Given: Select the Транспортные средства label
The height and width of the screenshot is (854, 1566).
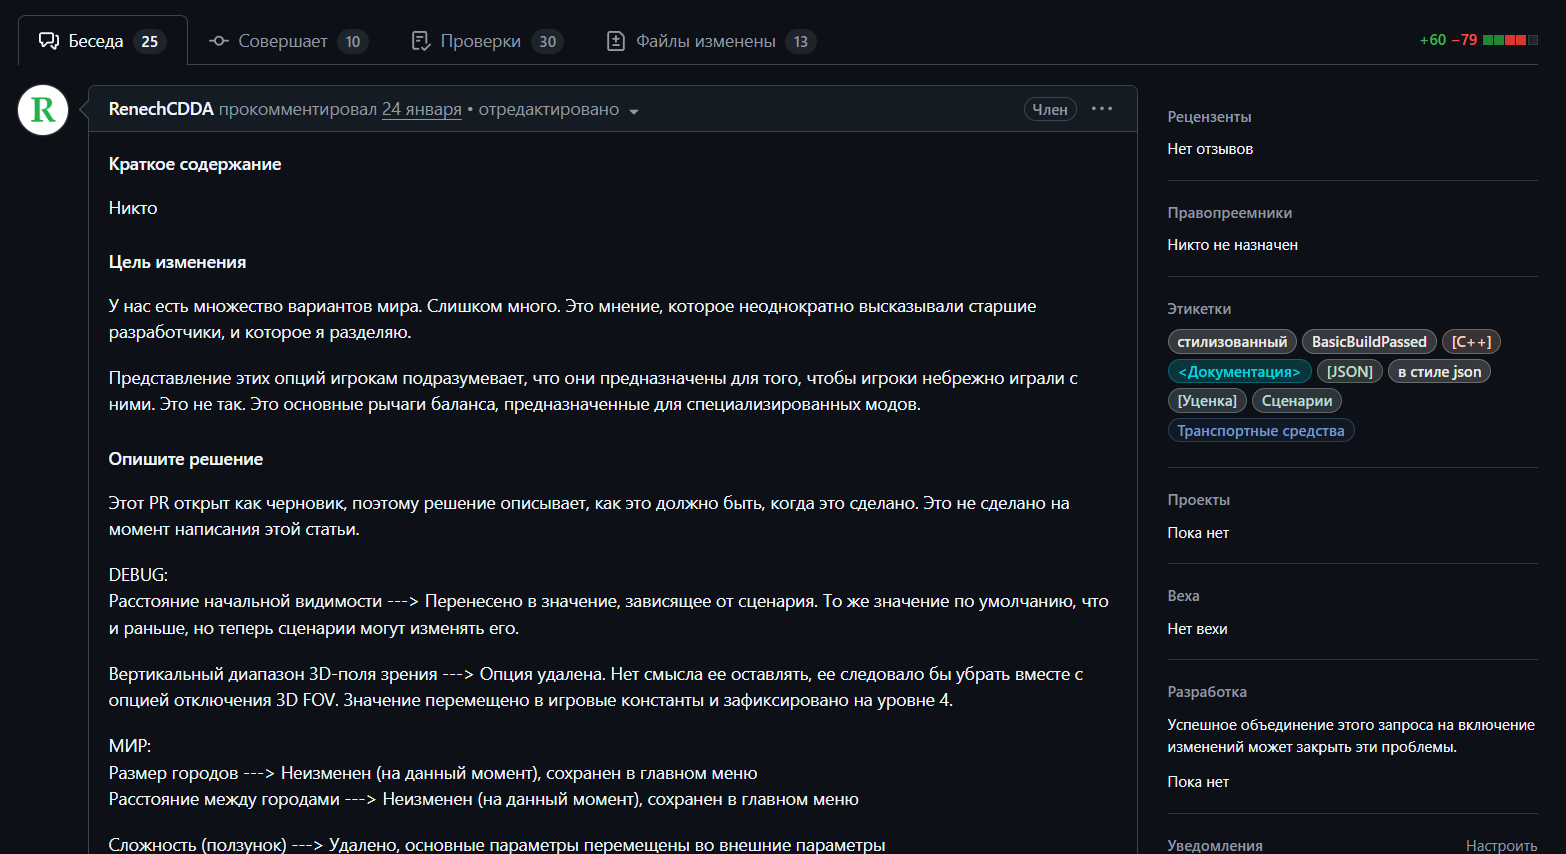Looking at the screenshot, I should point(1261,431).
